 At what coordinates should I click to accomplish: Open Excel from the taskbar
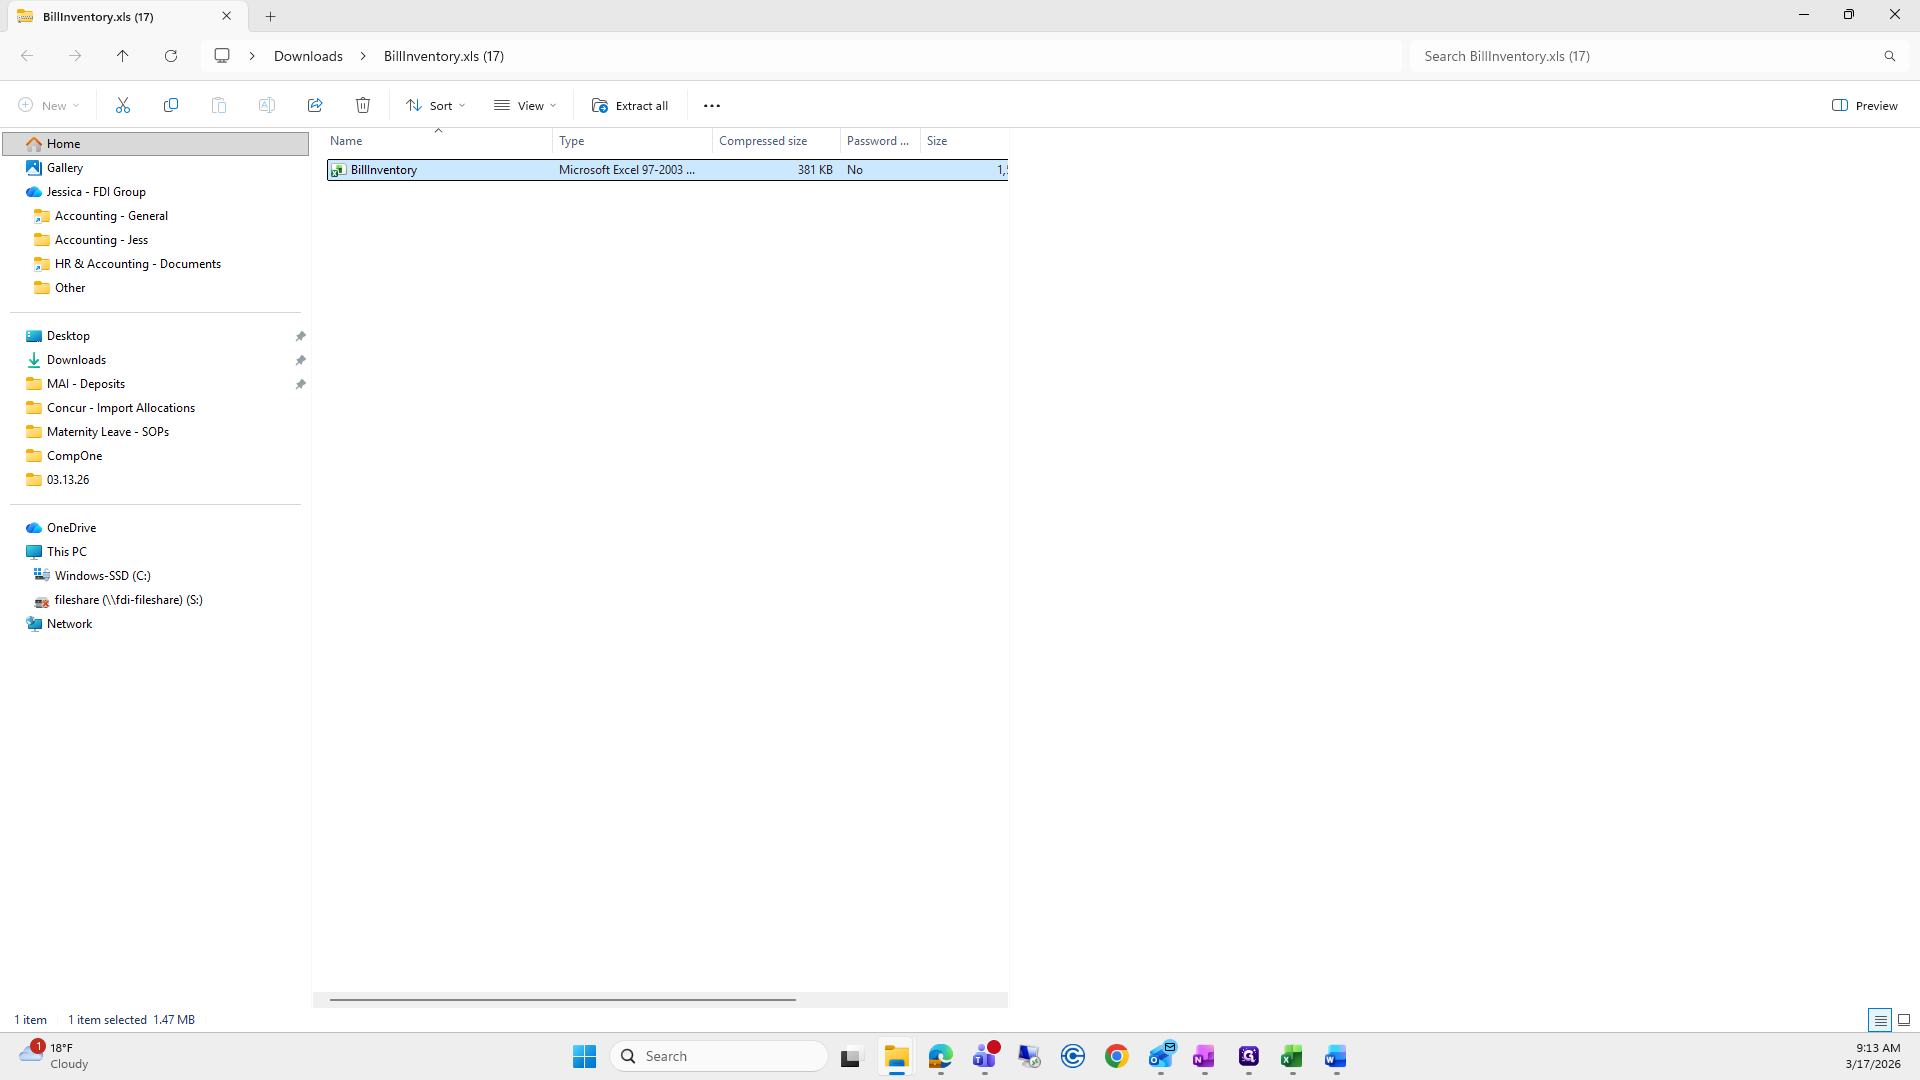coord(1291,1056)
